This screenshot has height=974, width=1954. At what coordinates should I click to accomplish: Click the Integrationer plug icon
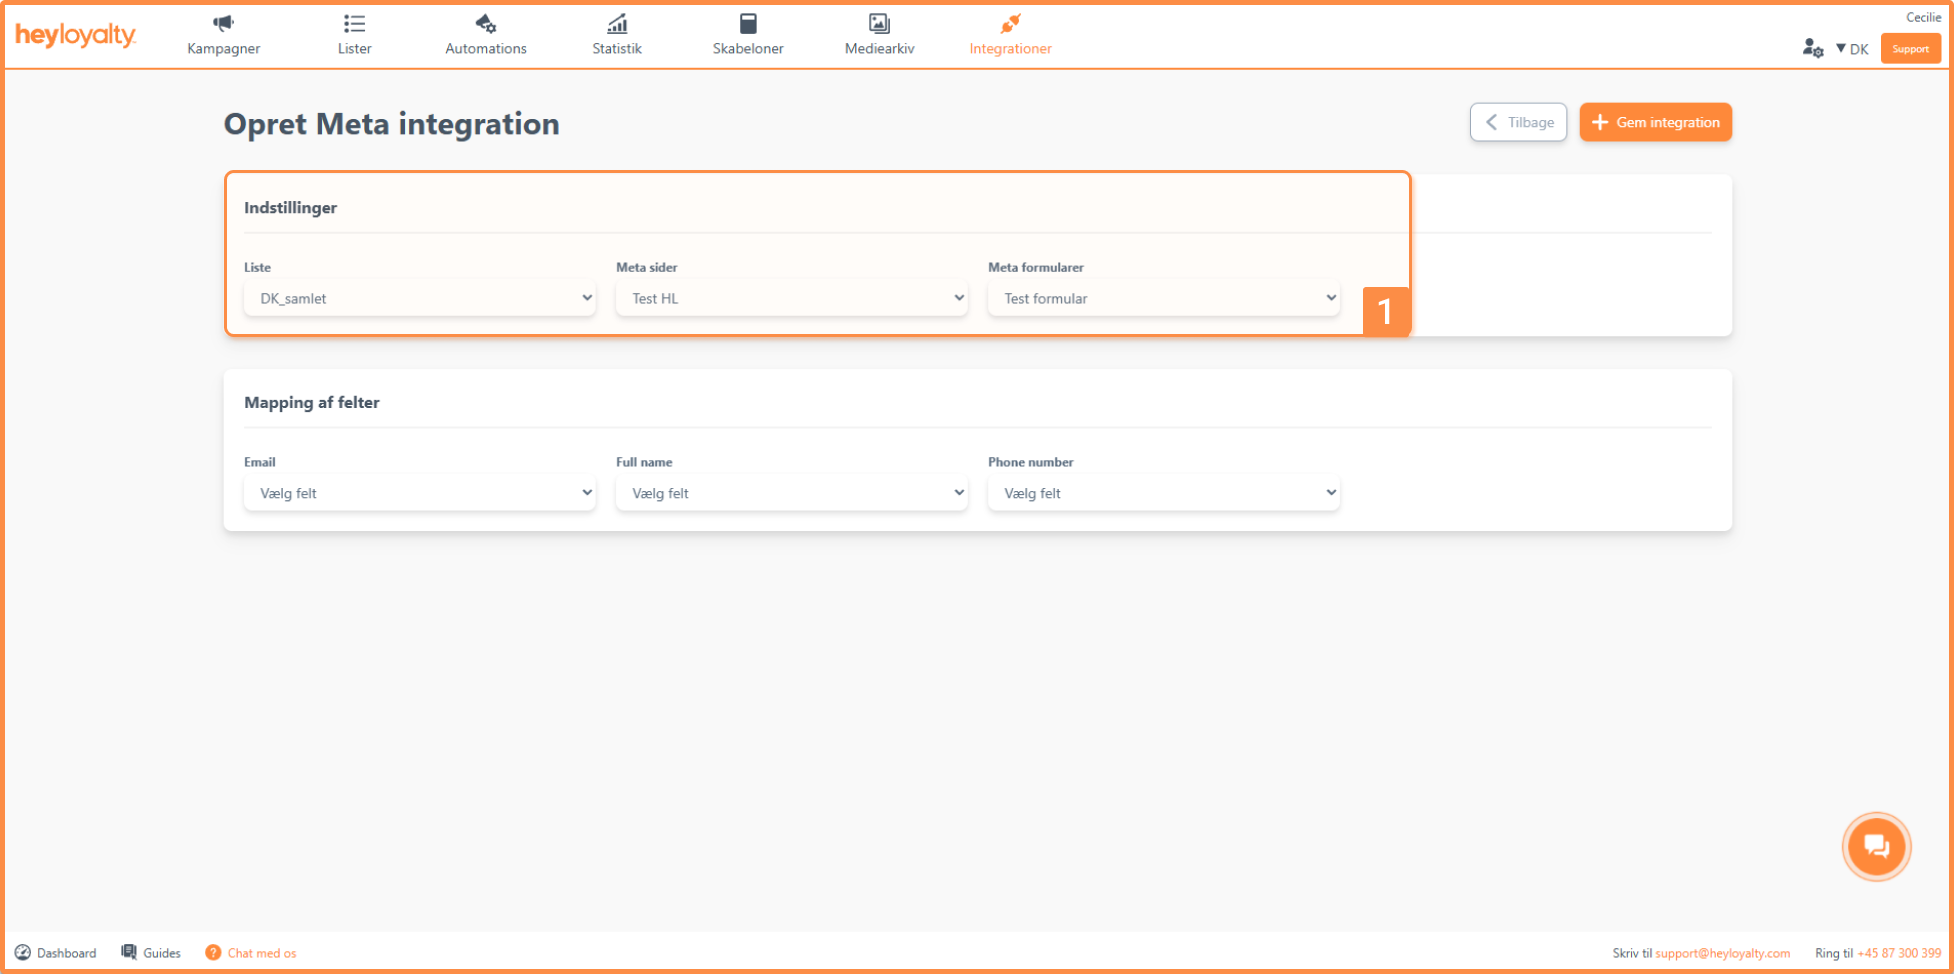pos(1010,24)
